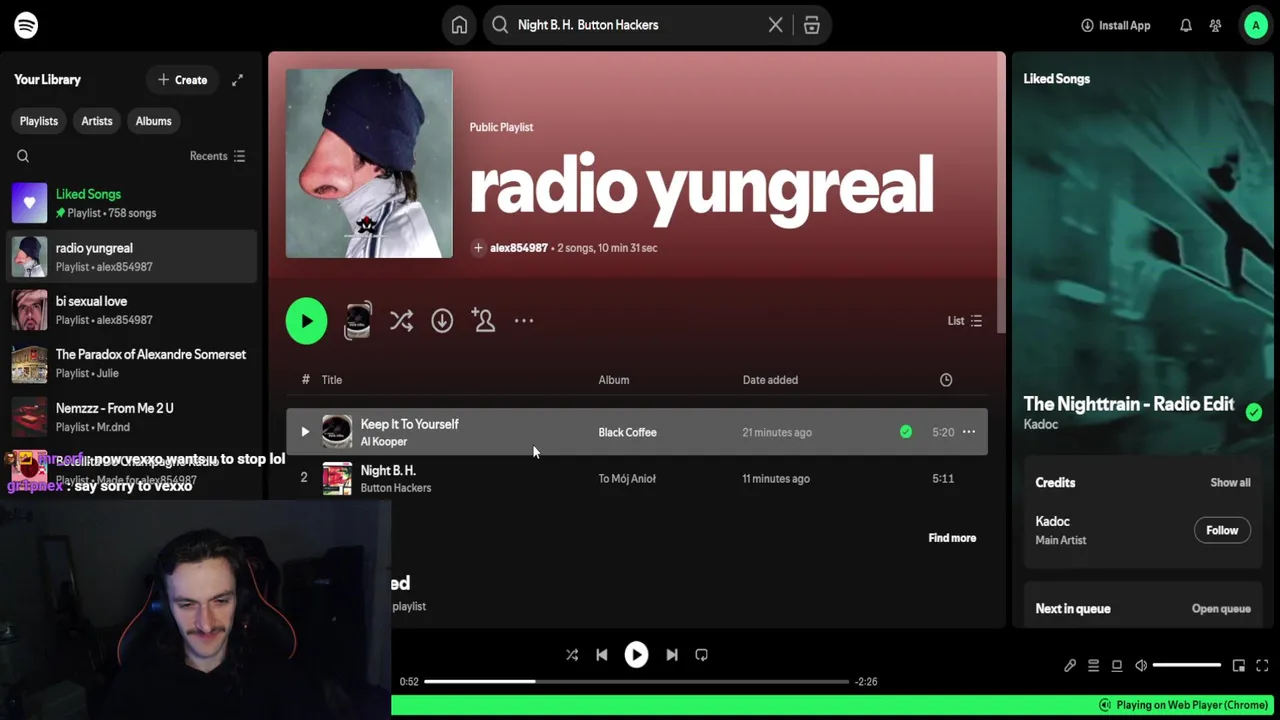The image size is (1280, 720).
Task: Click Install App
Action: pos(1116,25)
